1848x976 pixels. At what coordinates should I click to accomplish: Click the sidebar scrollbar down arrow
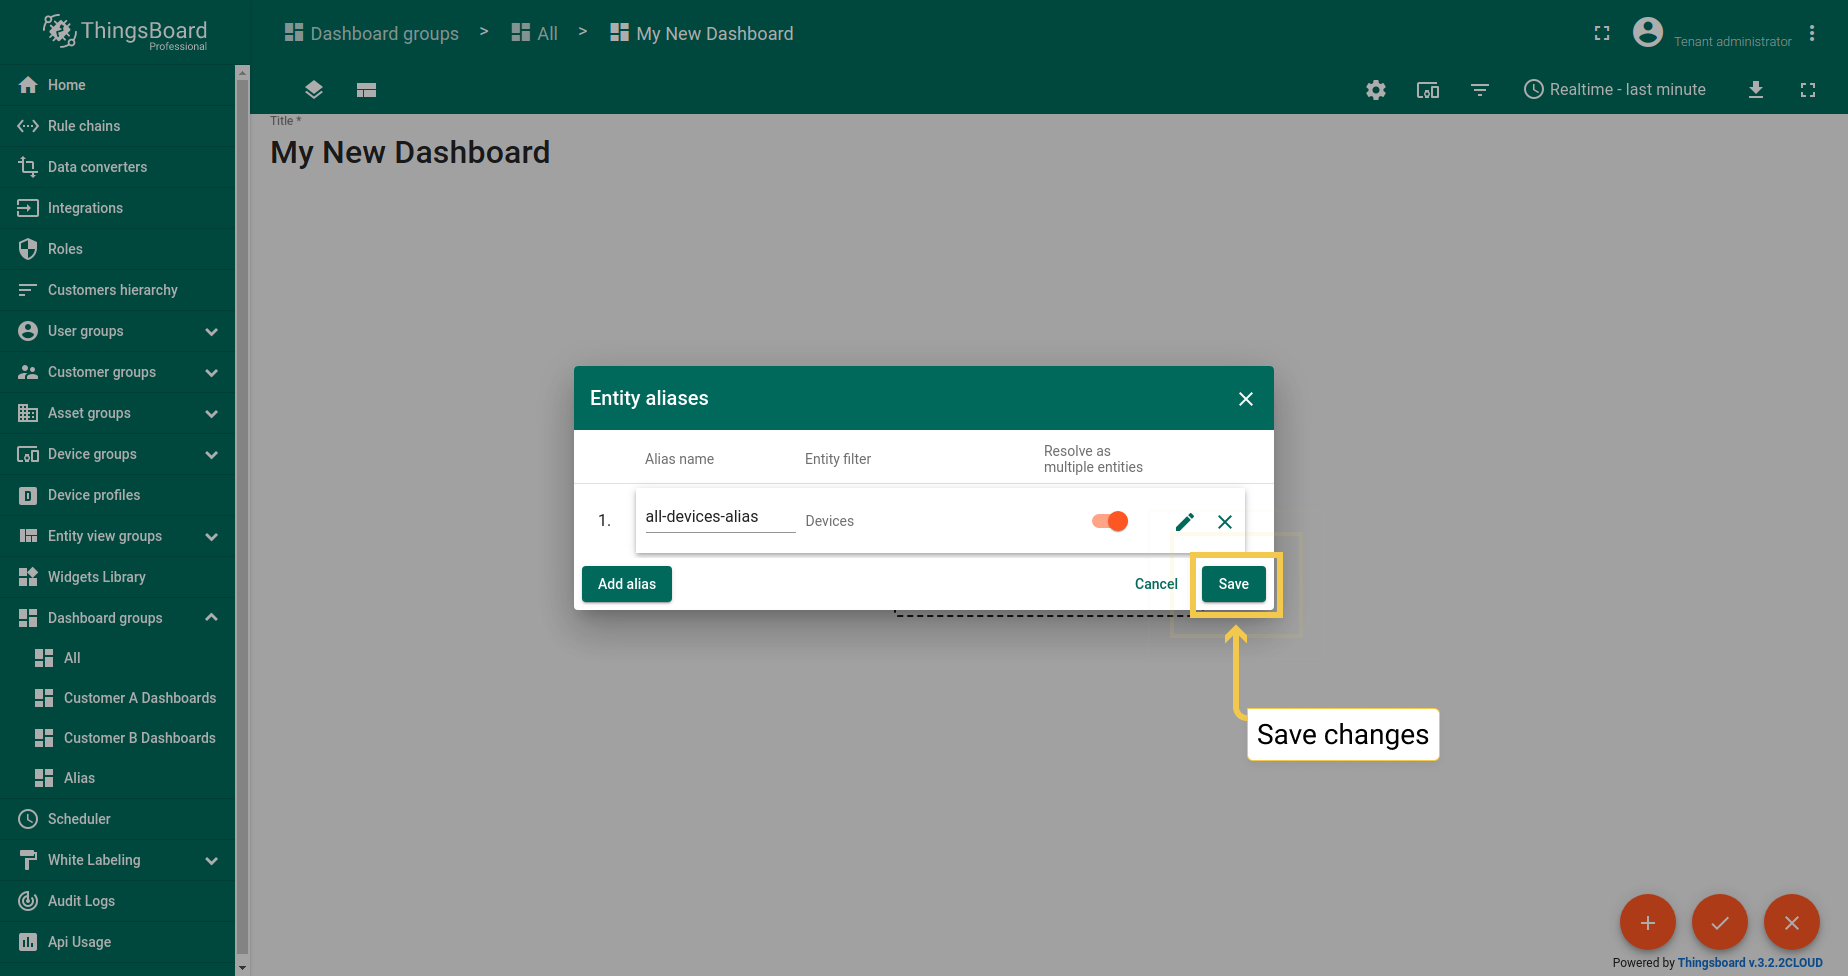[x=241, y=968]
